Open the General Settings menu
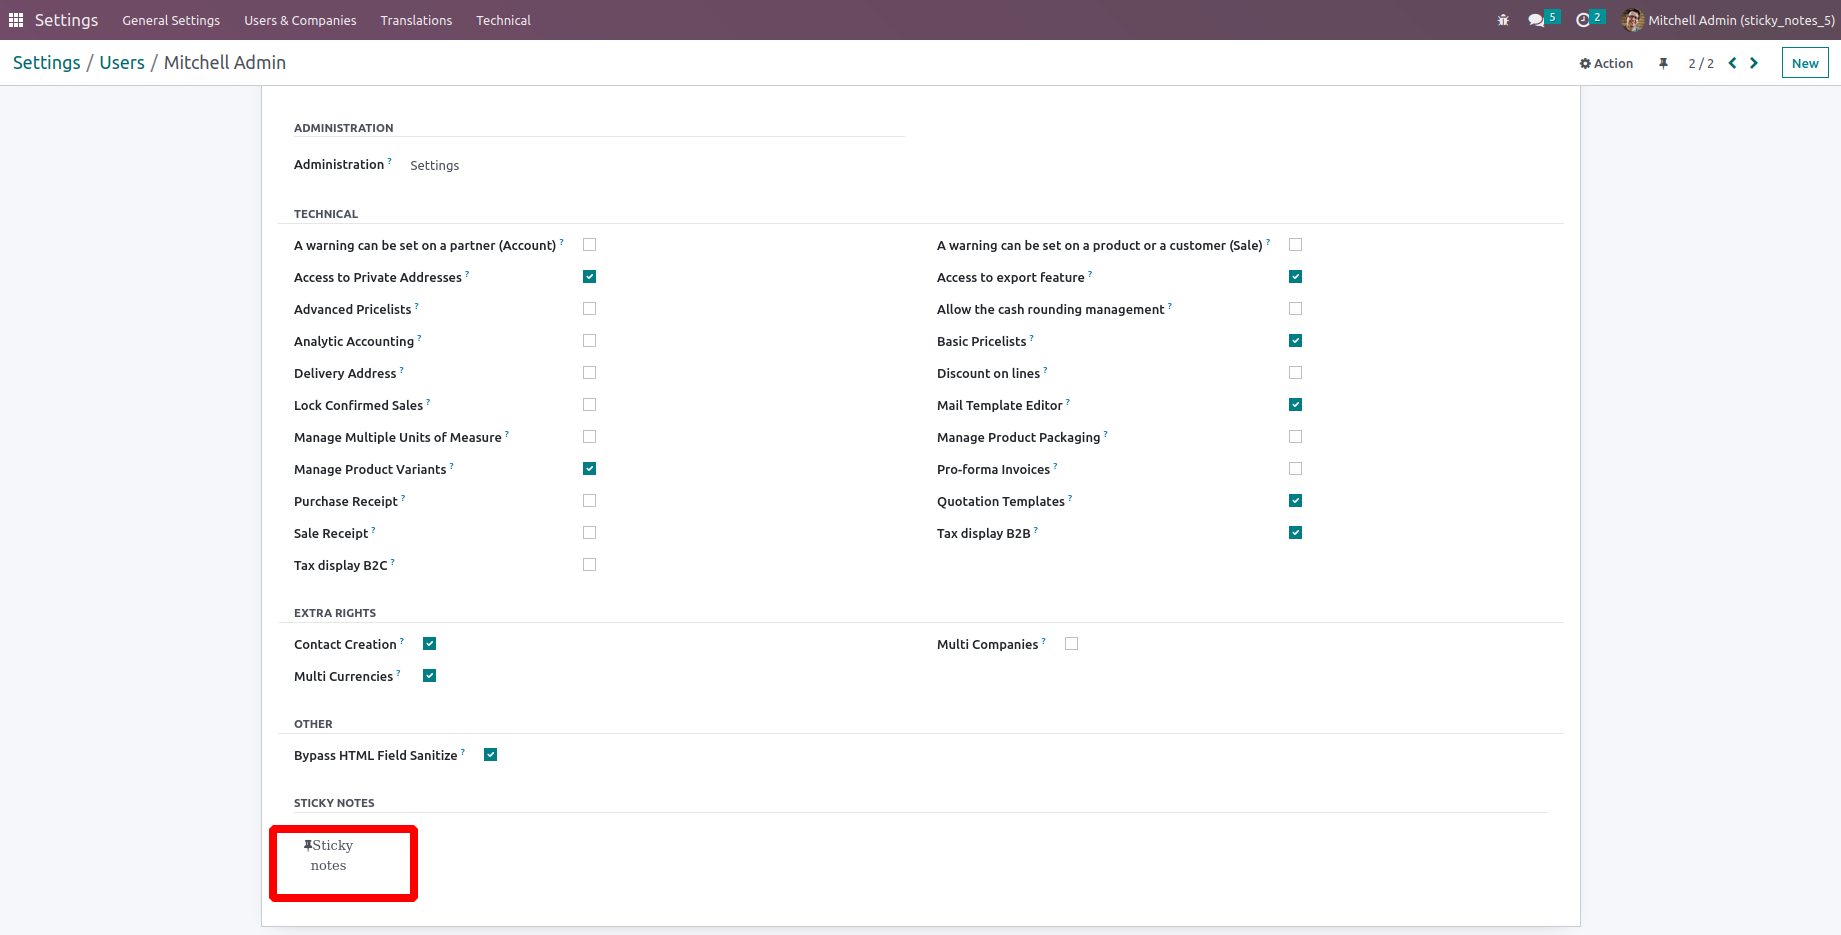Screen dimensions: 1841x935 pyautogui.click(x=171, y=20)
